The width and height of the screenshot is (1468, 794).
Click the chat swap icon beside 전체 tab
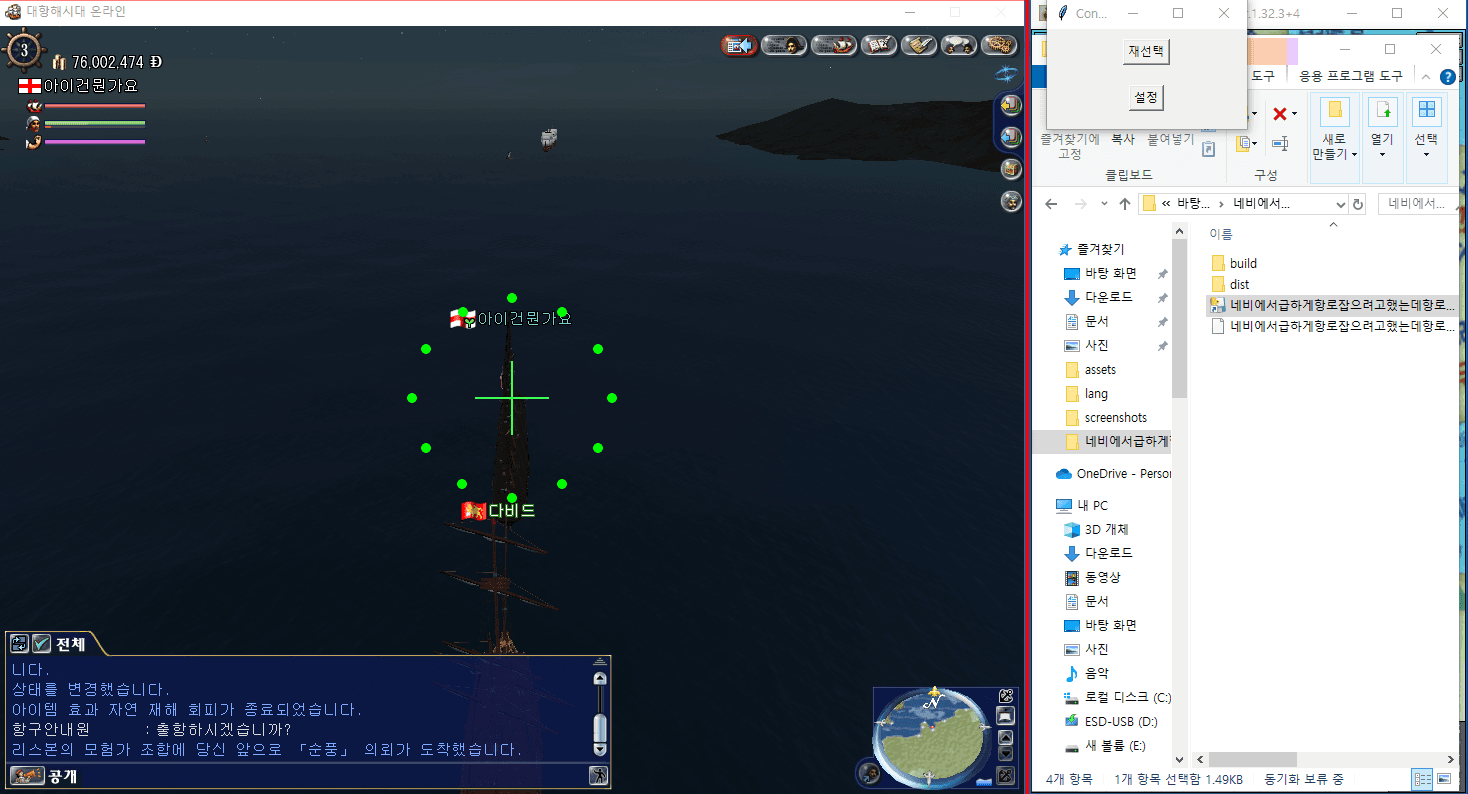[x=20, y=644]
